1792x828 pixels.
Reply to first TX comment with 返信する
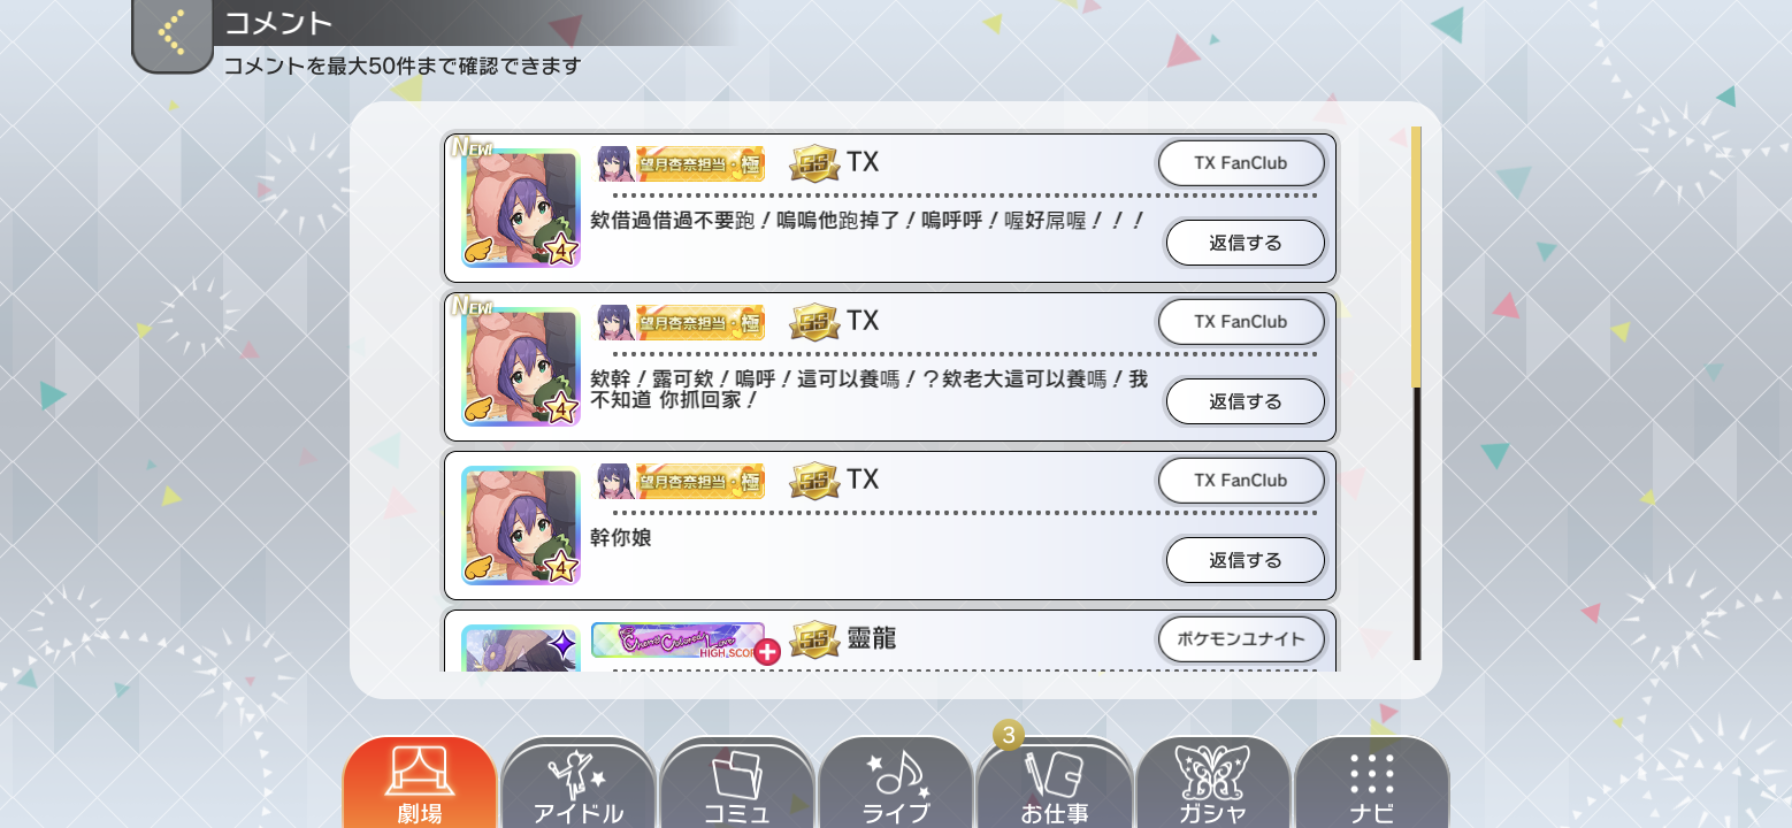click(1245, 243)
